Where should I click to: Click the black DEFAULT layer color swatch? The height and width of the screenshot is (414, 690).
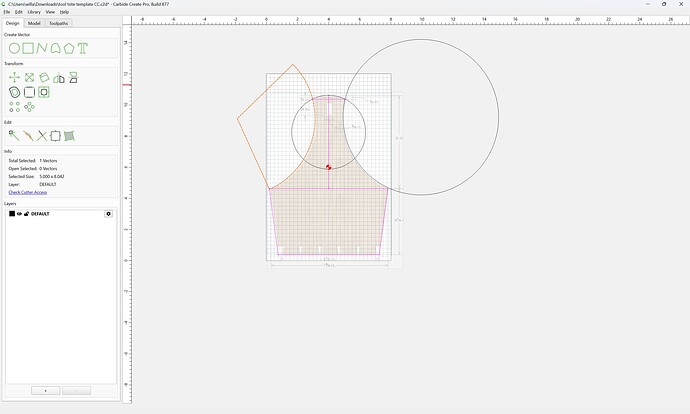tap(12, 214)
